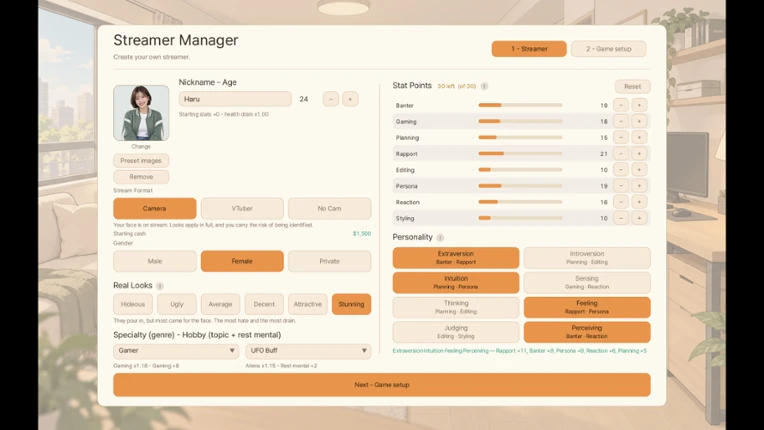Pick the Feeling personality trait

[587, 307]
